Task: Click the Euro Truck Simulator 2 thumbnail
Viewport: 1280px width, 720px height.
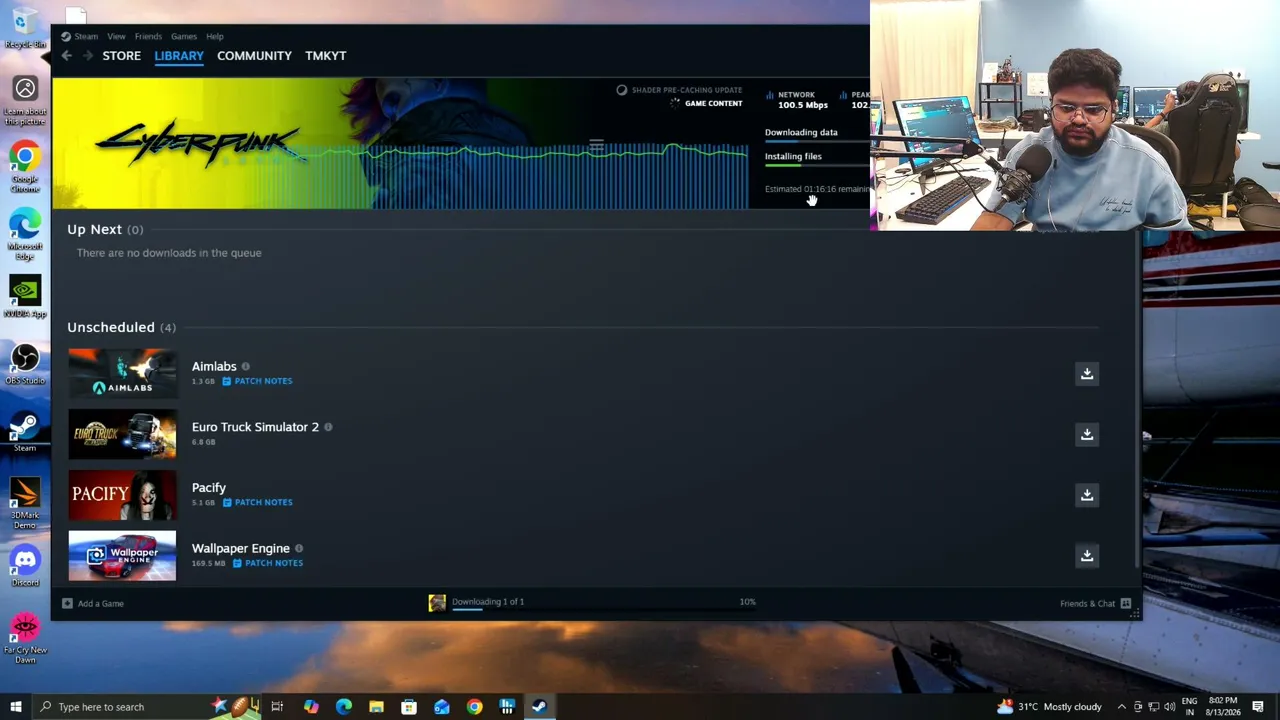Action: pyautogui.click(x=122, y=434)
